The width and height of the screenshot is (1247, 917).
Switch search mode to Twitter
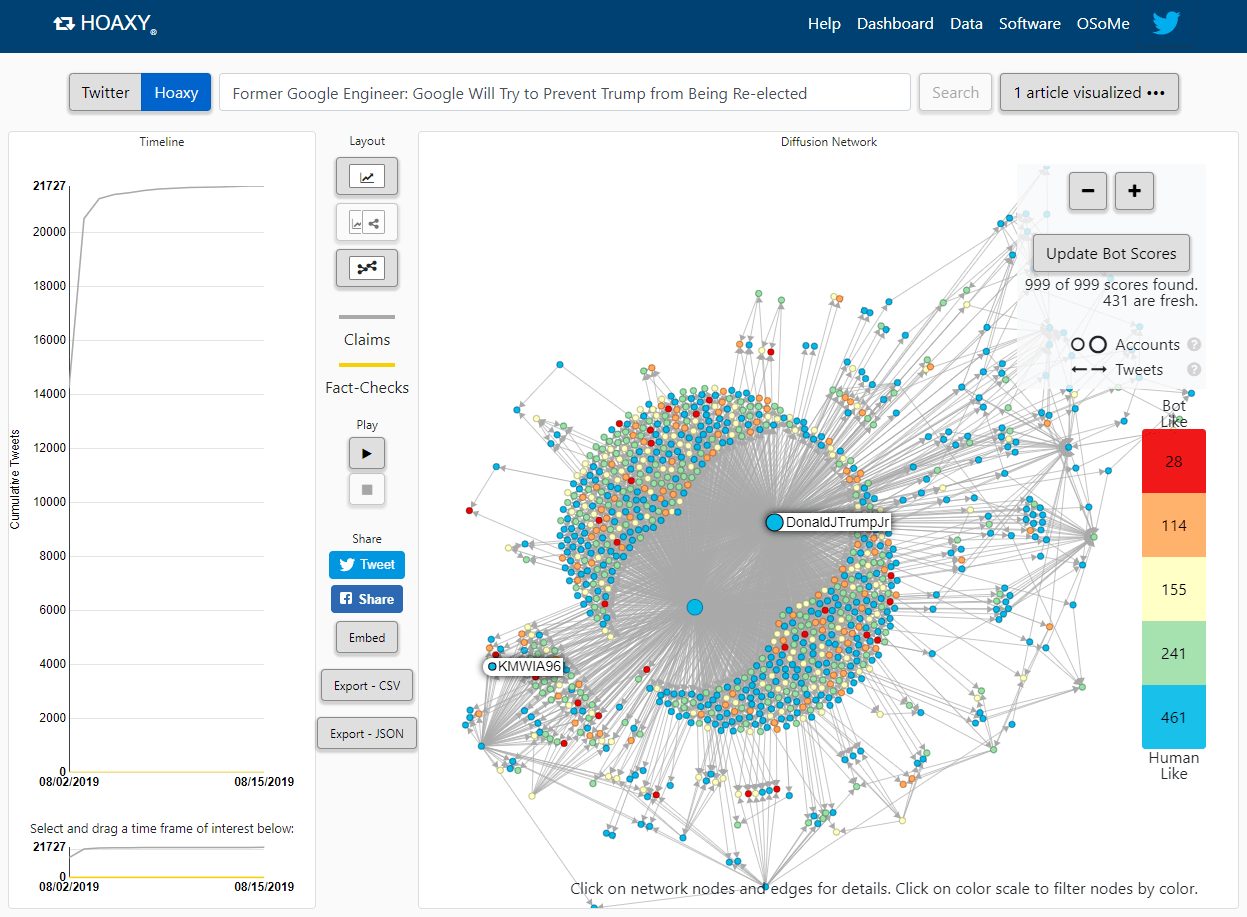pos(105,92)
